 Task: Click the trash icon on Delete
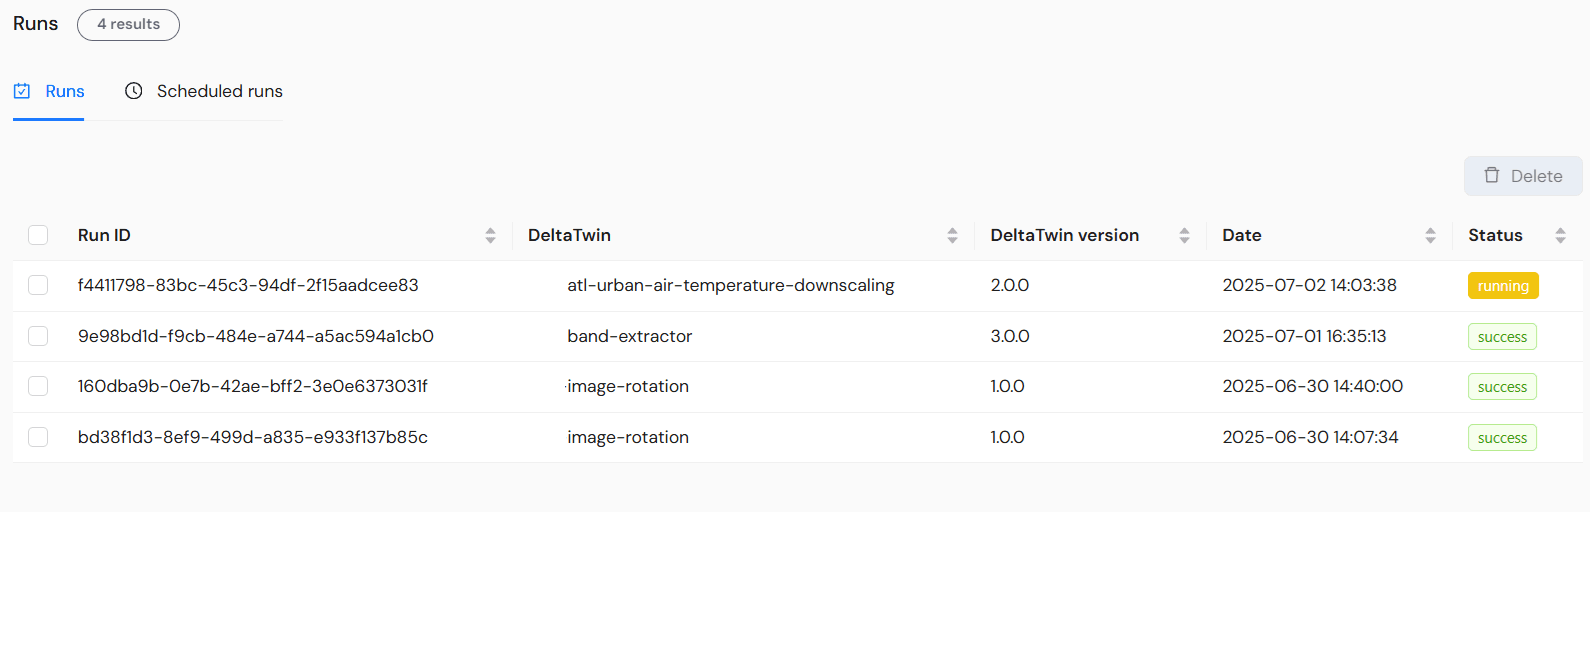(1492, 175)
